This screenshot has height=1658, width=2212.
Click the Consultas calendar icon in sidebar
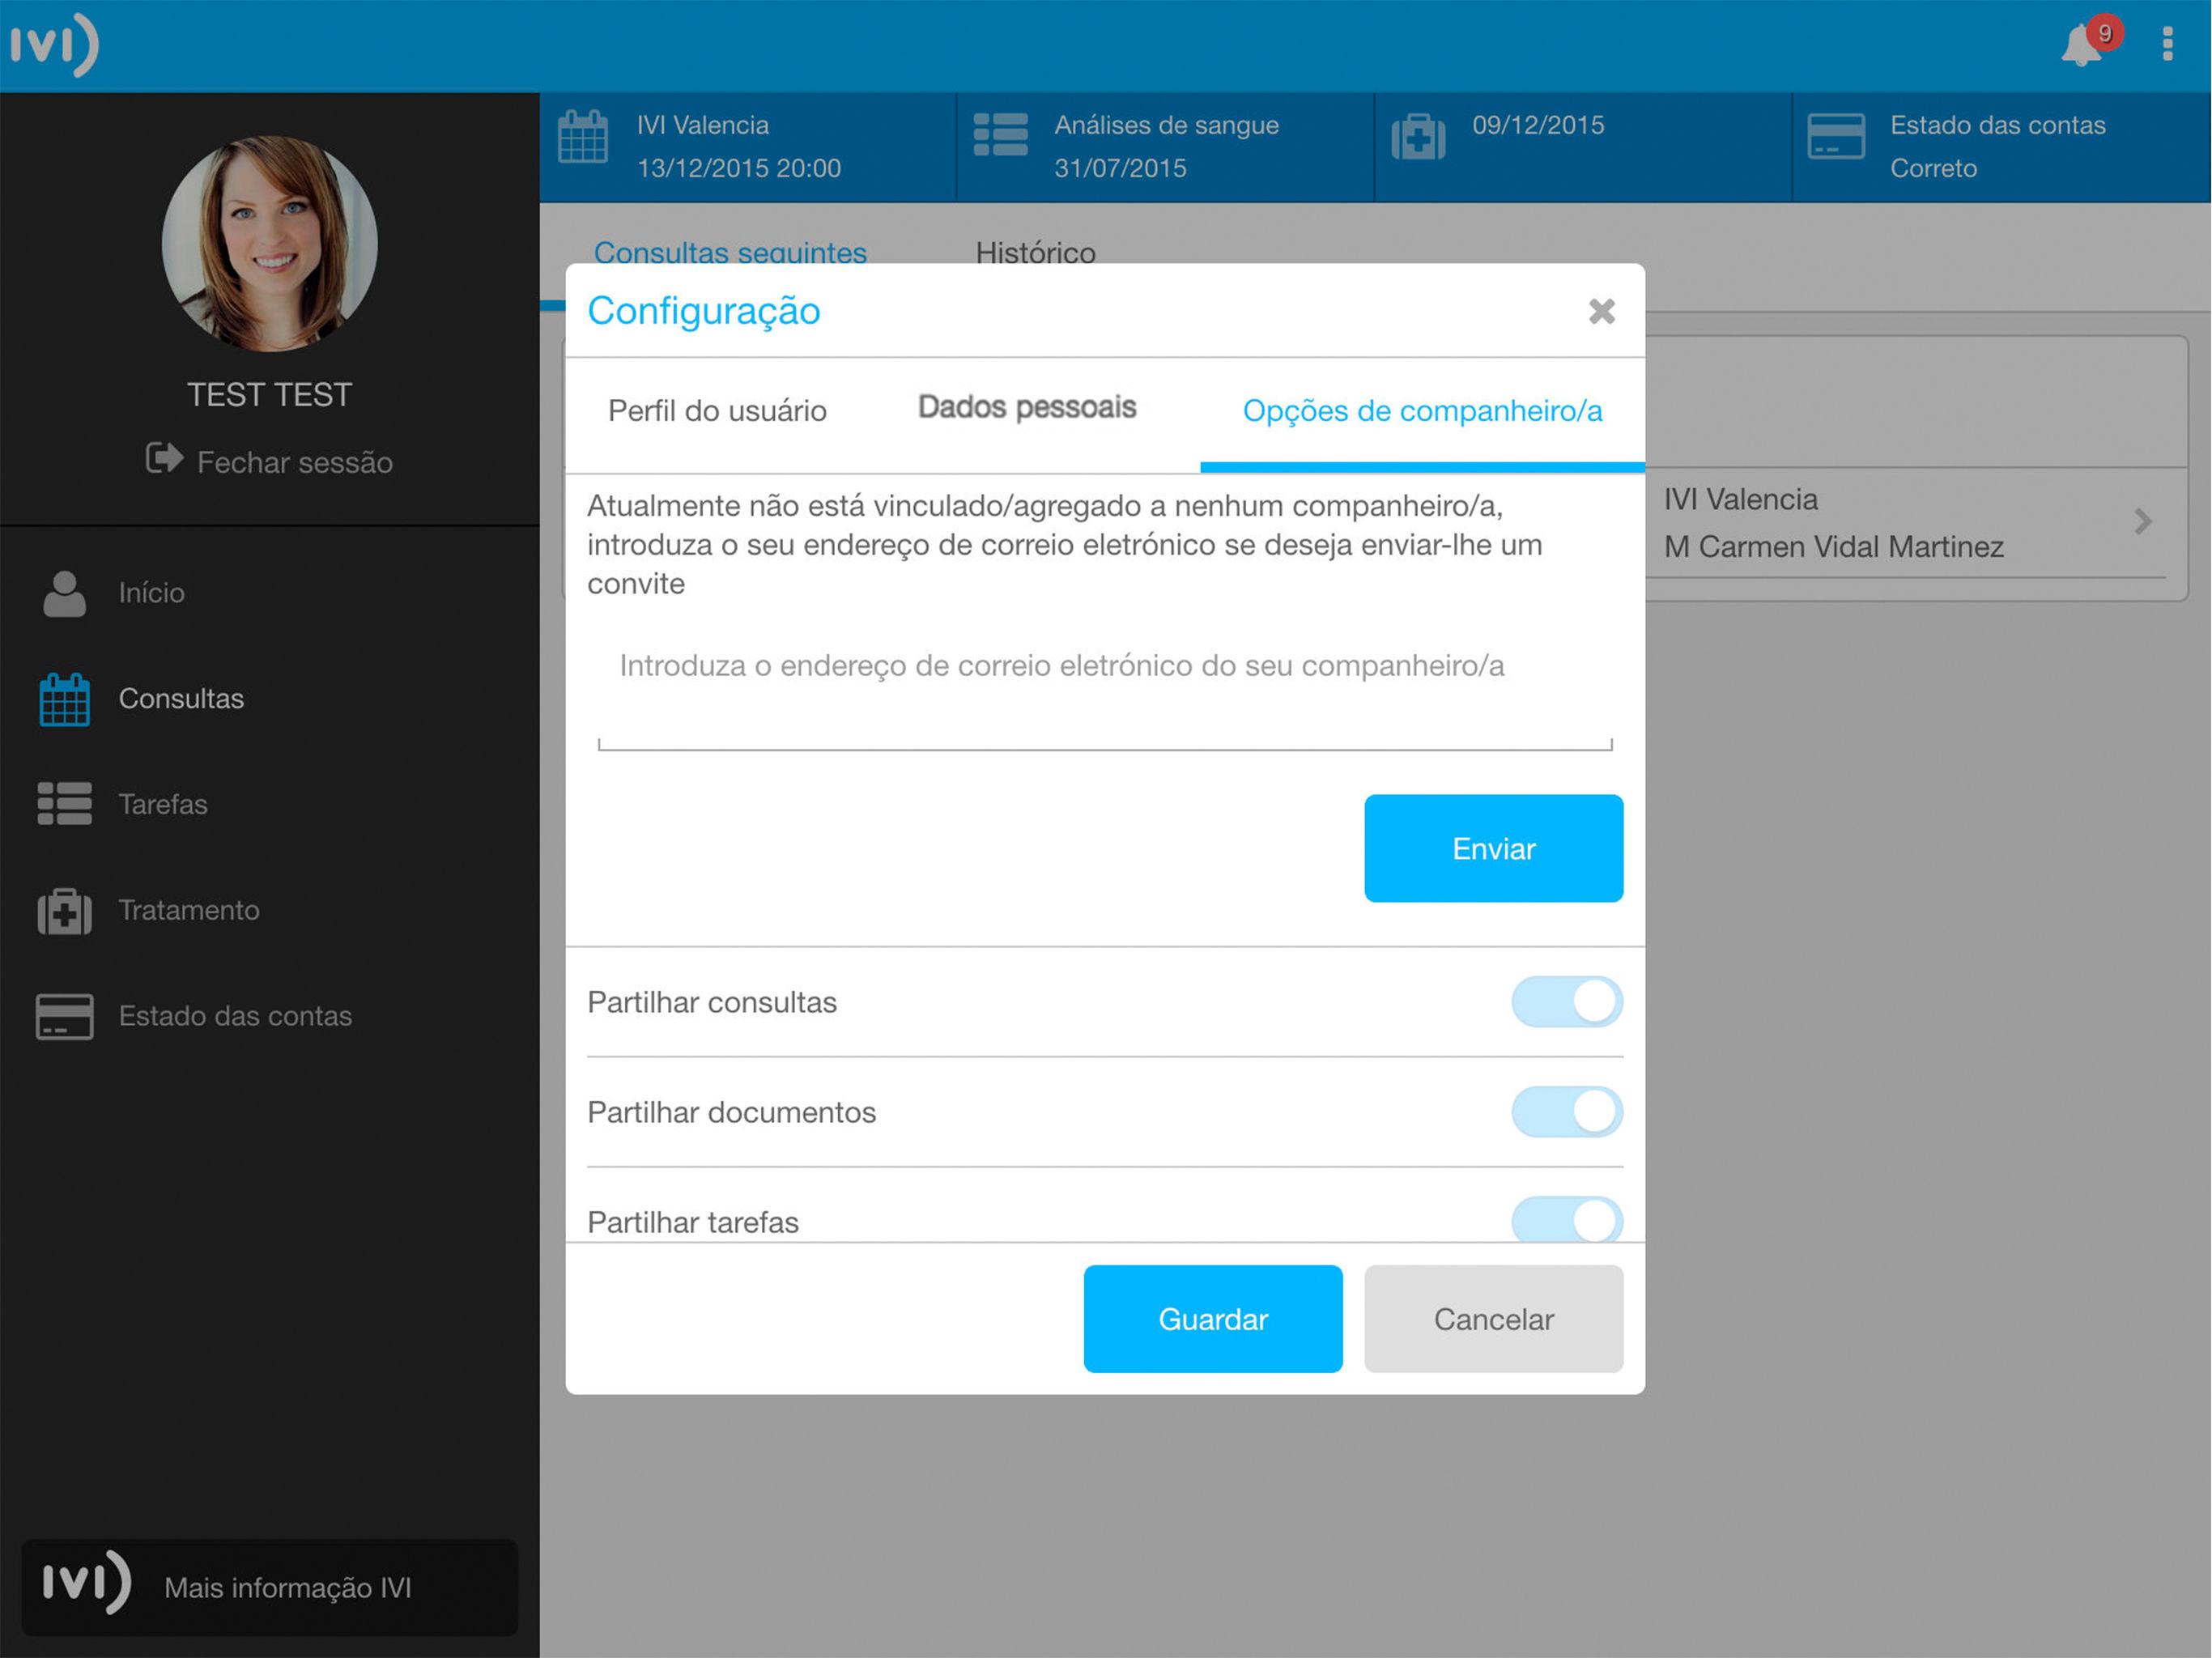pyautogui.click(x=65, y=699)
